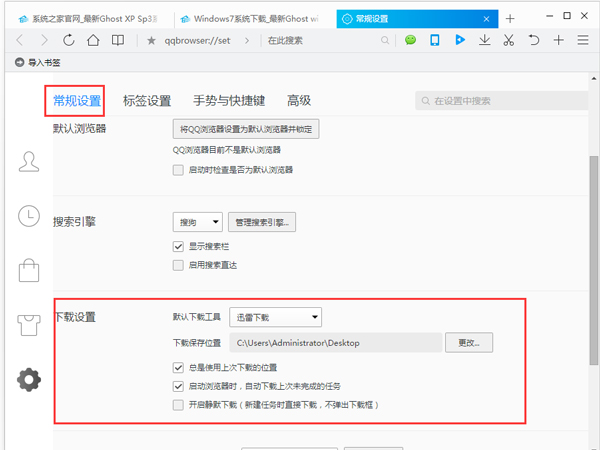Open the skin shirt sidebar icon
Image resolution: width=600 pixels, height=450 pixels.
click(29, 325)
